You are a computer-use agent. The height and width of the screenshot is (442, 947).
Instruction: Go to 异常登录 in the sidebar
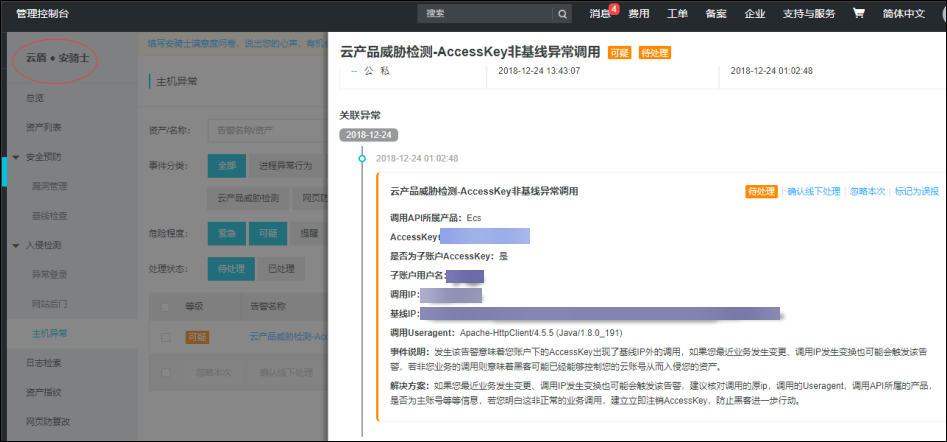[x=50, y=273]
